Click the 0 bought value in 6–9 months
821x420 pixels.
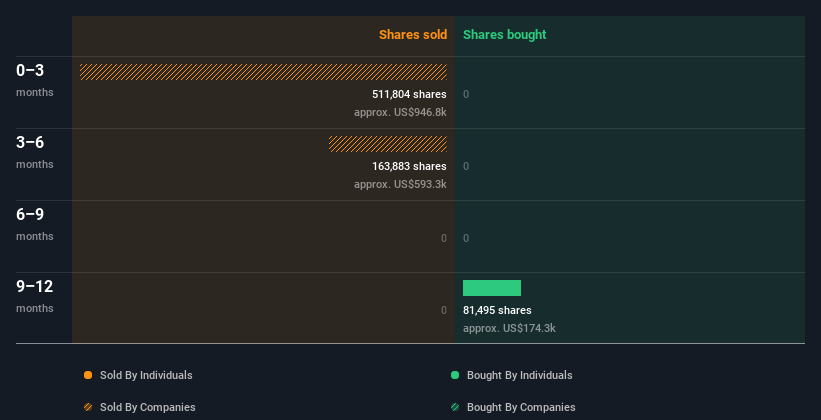466,238
